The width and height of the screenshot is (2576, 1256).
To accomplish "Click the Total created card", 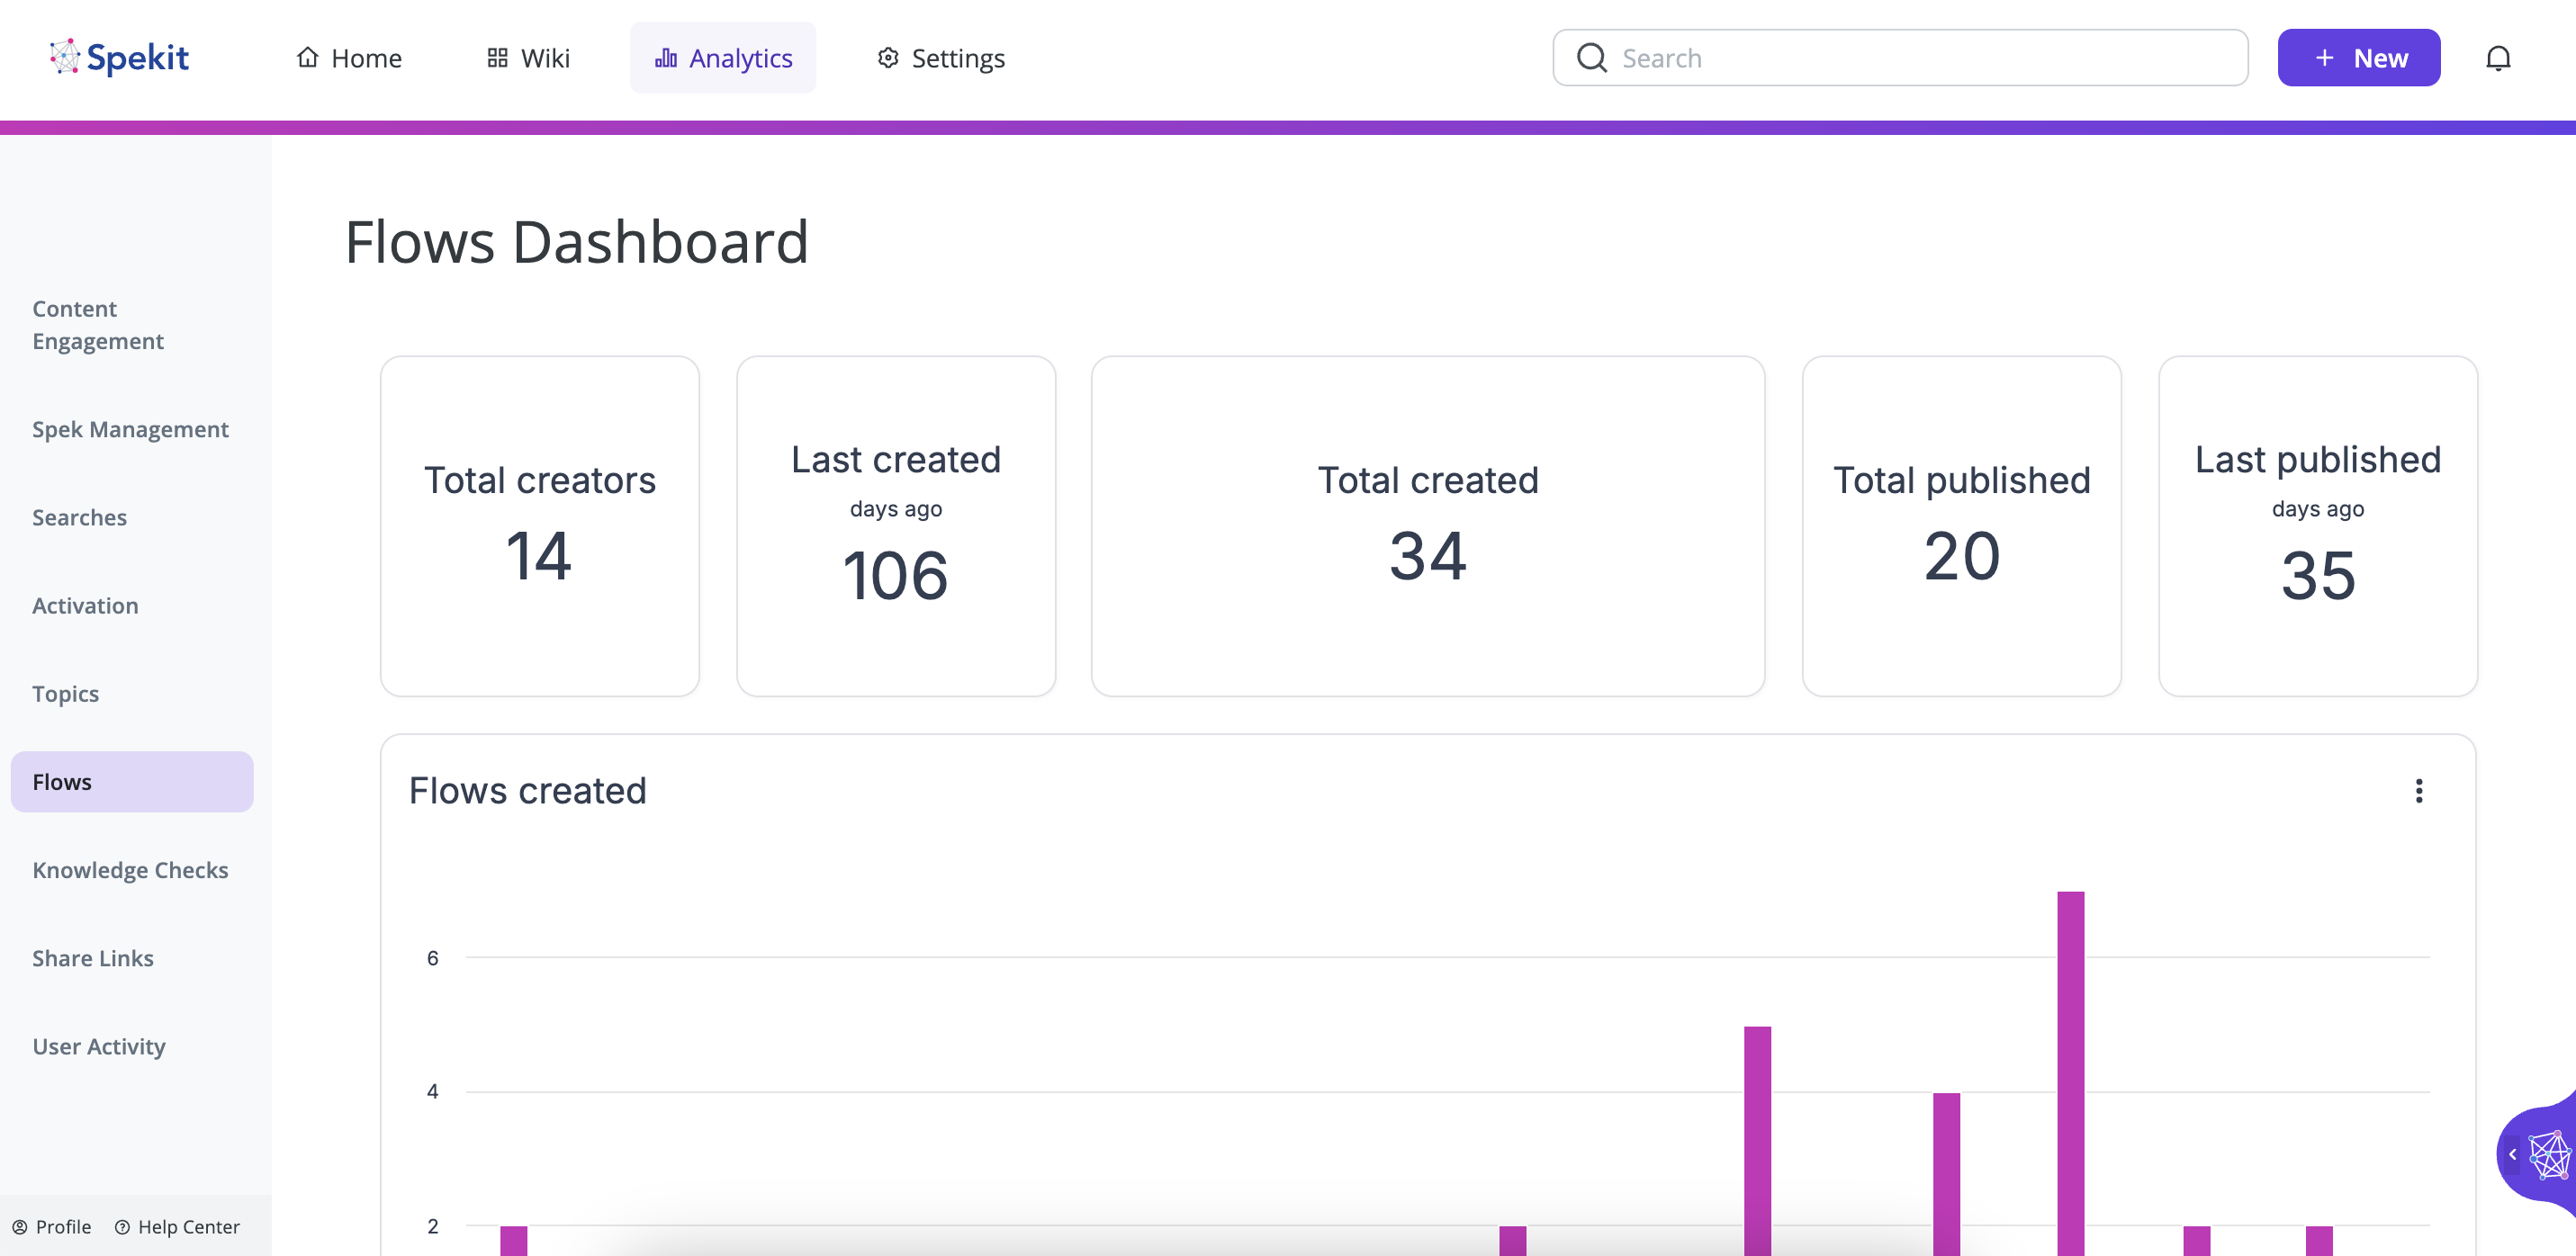I will click(x=1428, y=526).
